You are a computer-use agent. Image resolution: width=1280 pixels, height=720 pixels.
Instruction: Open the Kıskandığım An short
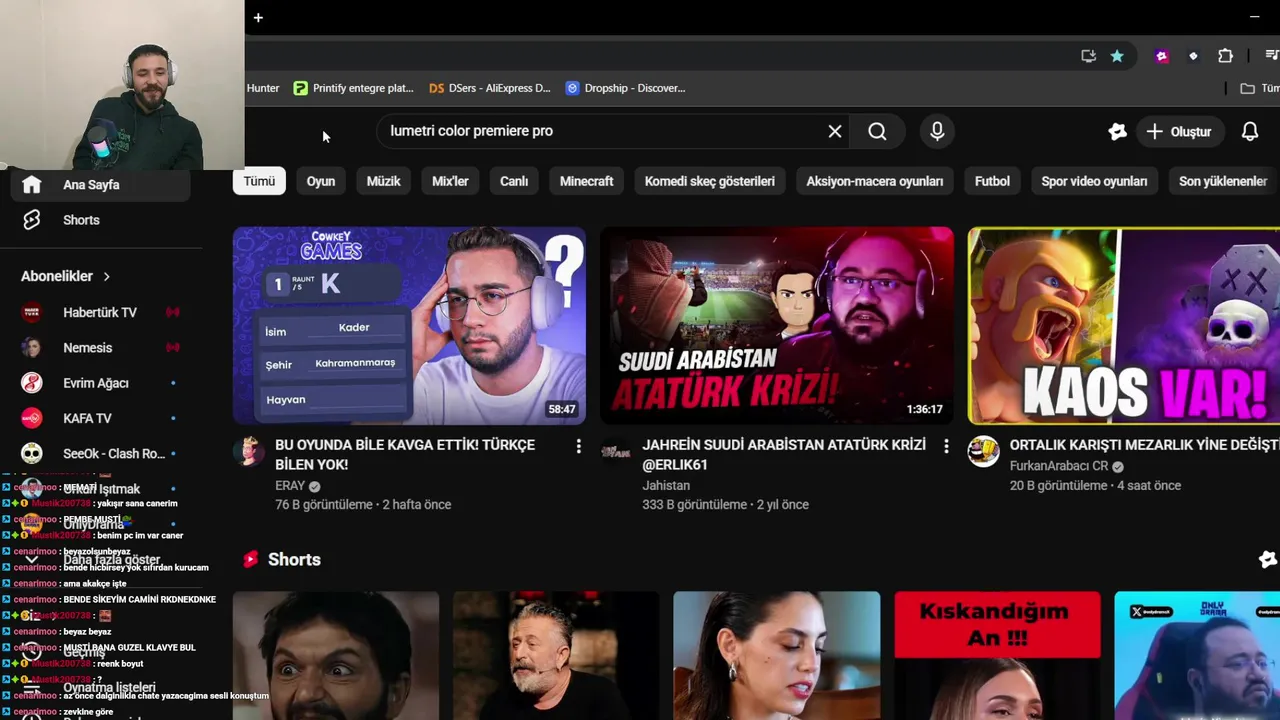click(x=997, y=656)
